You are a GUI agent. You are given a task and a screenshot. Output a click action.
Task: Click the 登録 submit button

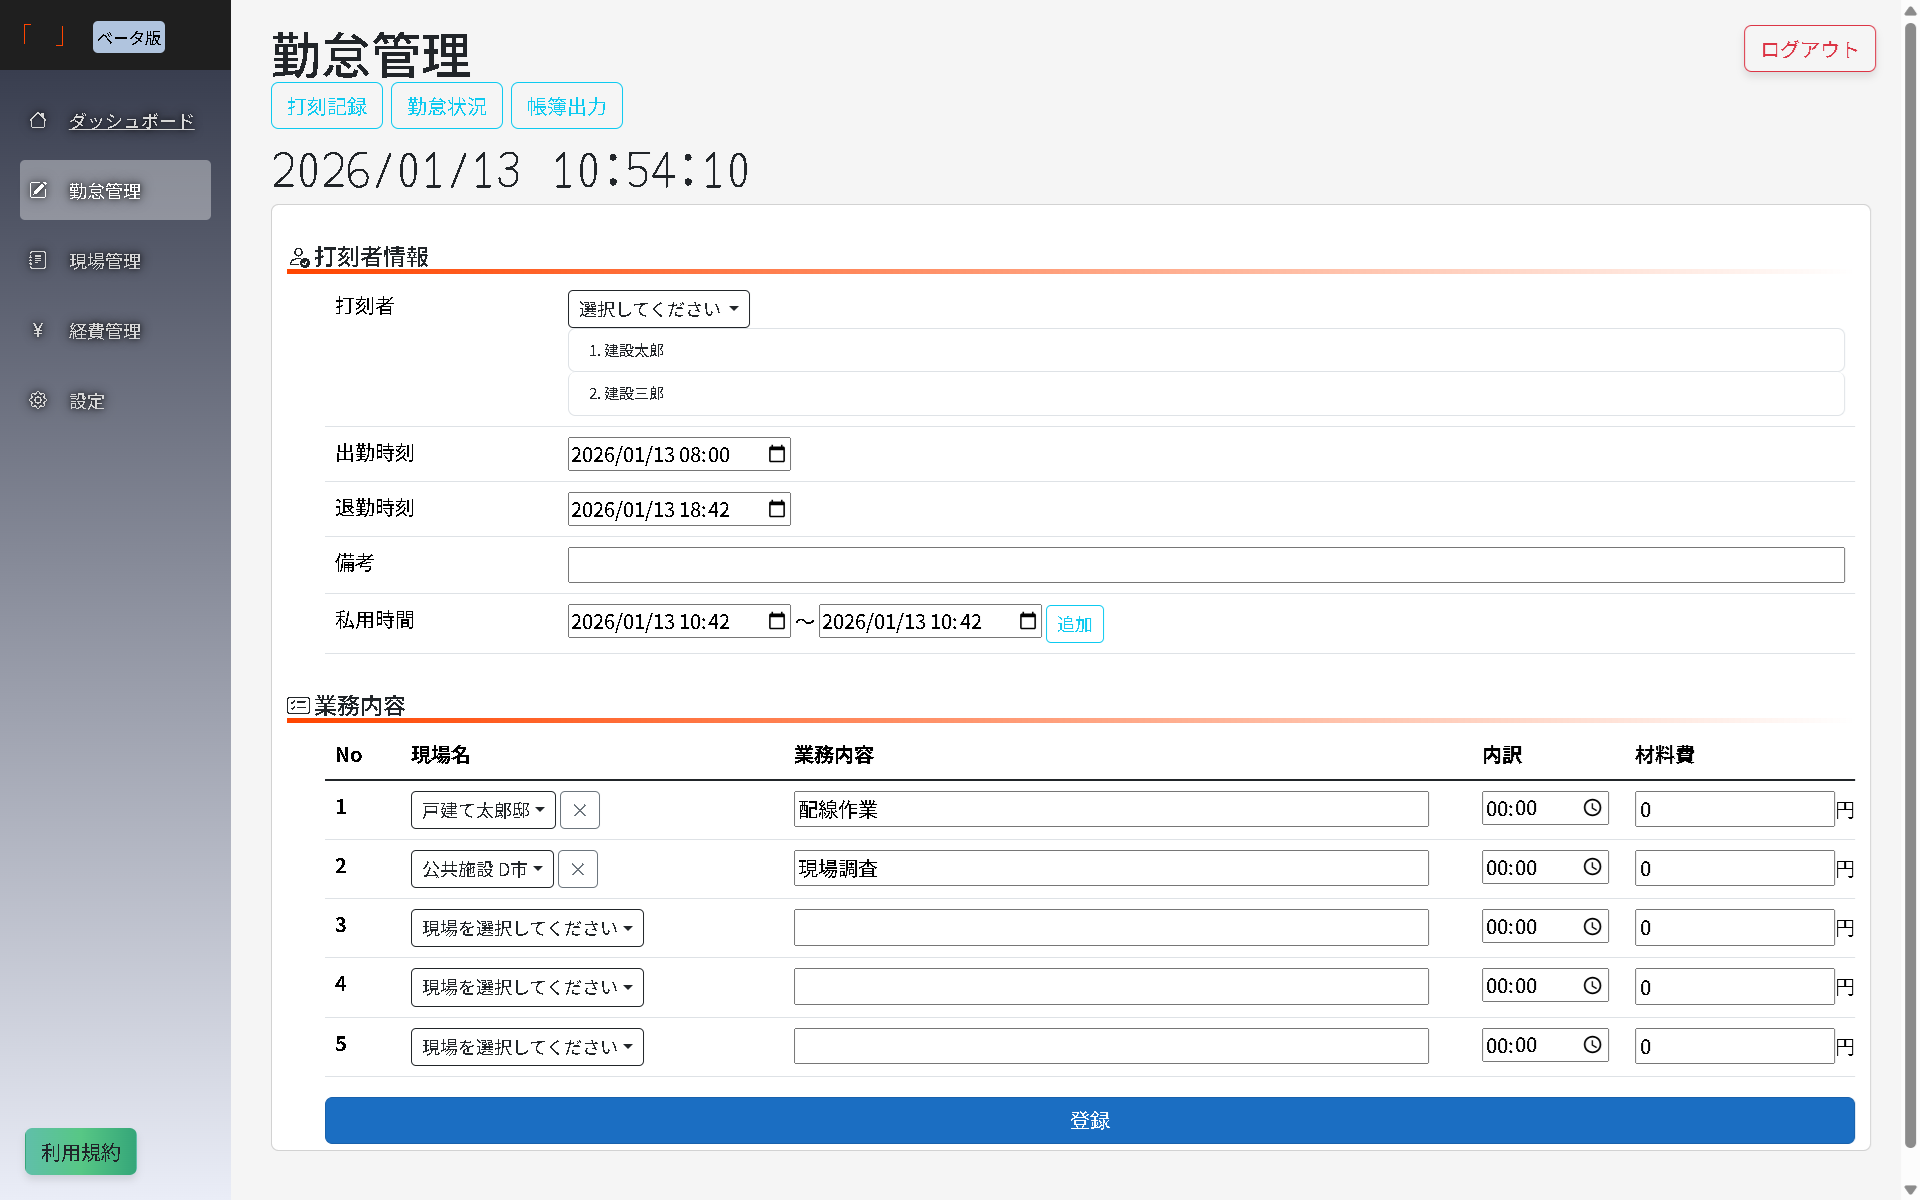[1089, 1120]
